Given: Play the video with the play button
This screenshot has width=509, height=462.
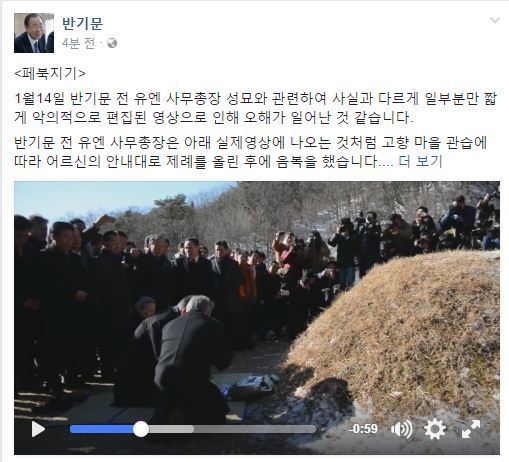Looking at the screenshot, I should click(38, 429).
